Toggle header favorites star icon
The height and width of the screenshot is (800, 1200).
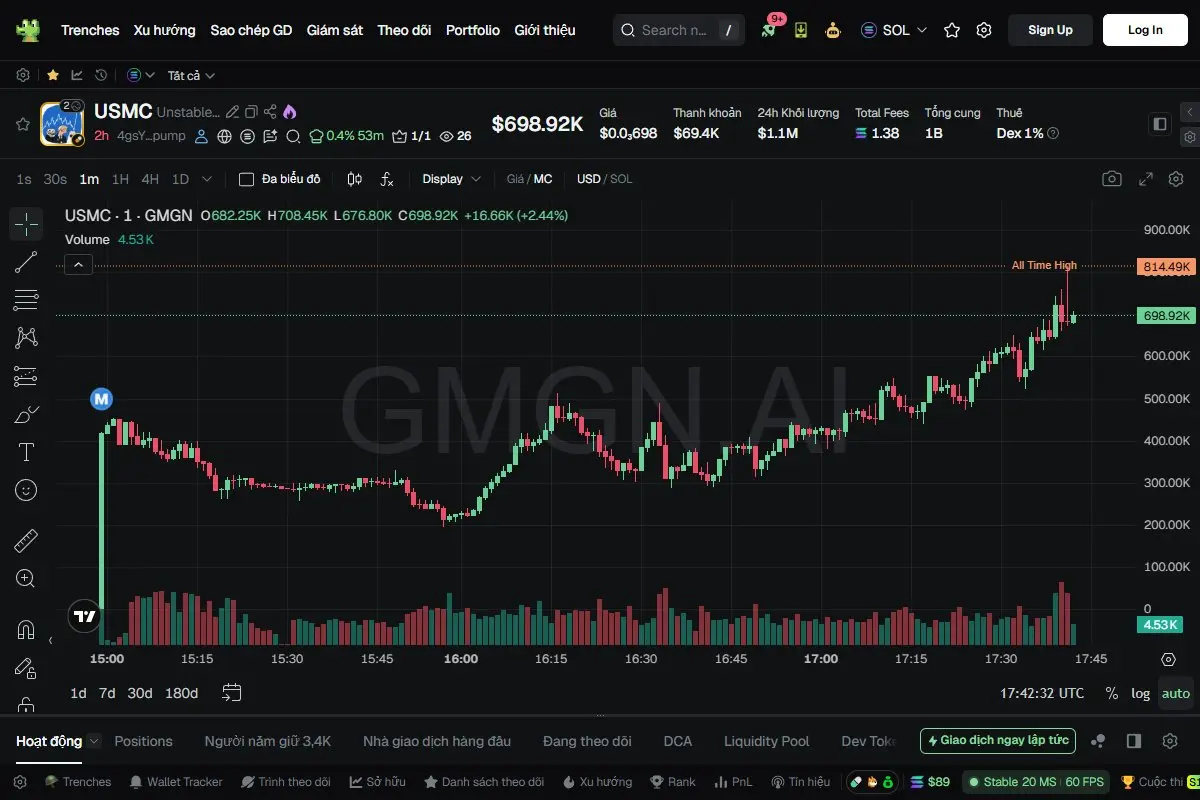[x=952, y=30]
